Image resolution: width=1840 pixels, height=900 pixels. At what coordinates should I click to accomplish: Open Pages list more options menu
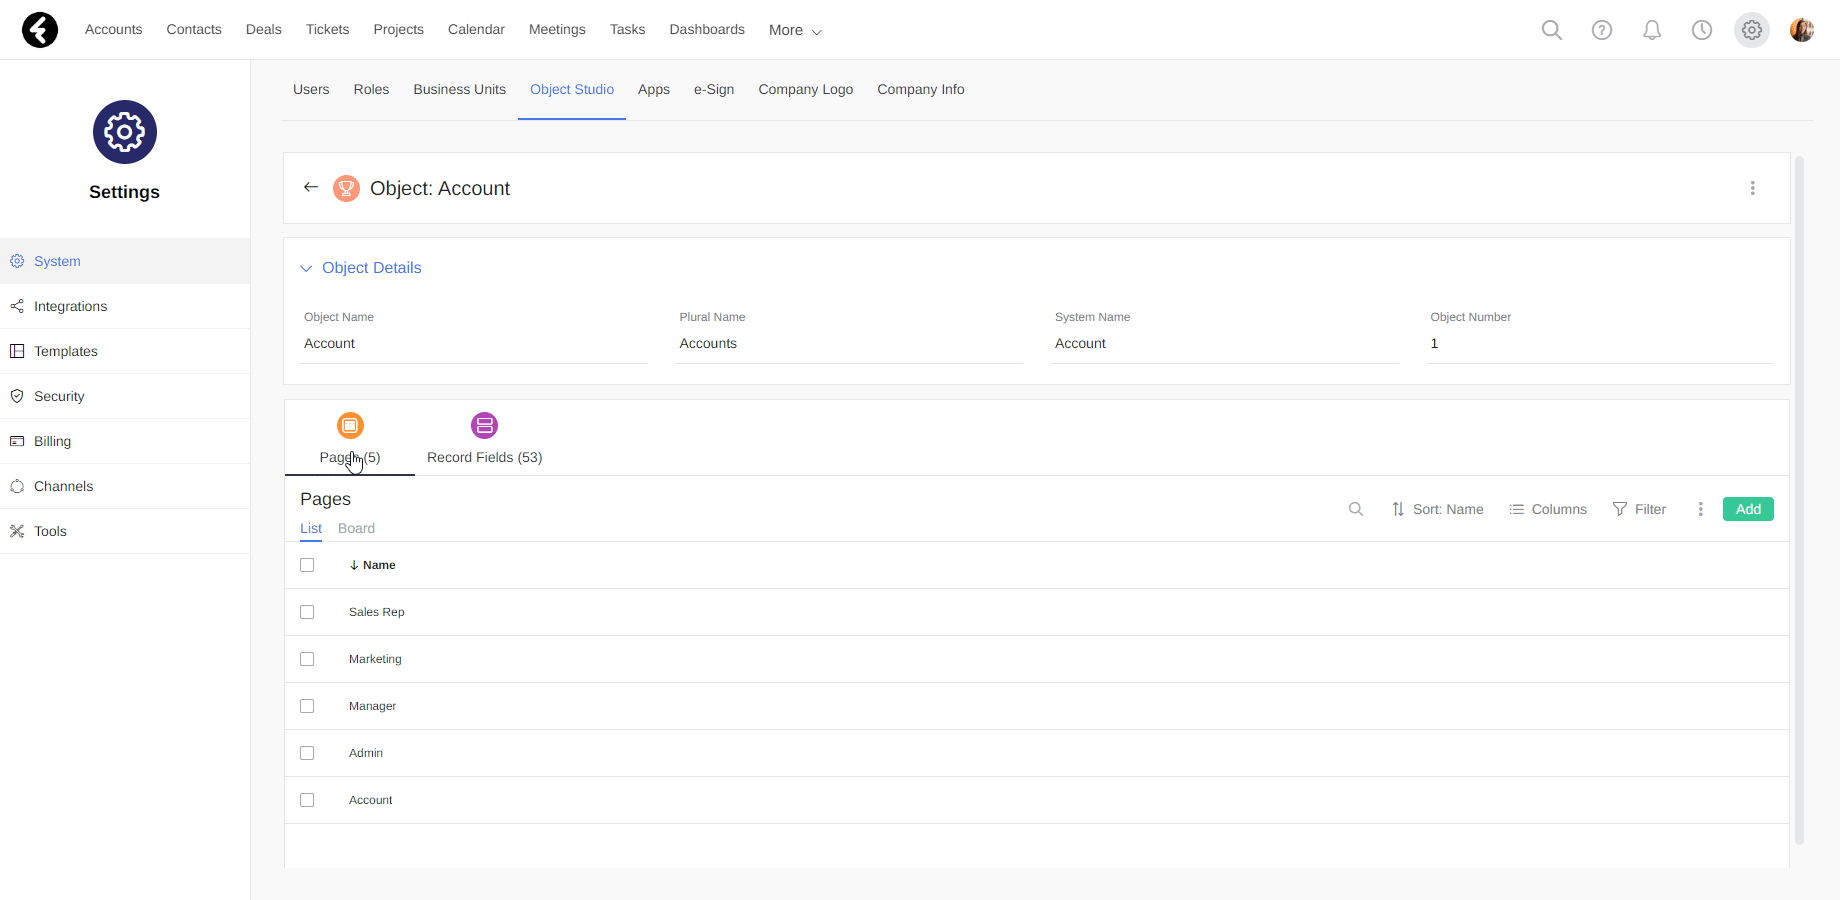[1700, 509]
